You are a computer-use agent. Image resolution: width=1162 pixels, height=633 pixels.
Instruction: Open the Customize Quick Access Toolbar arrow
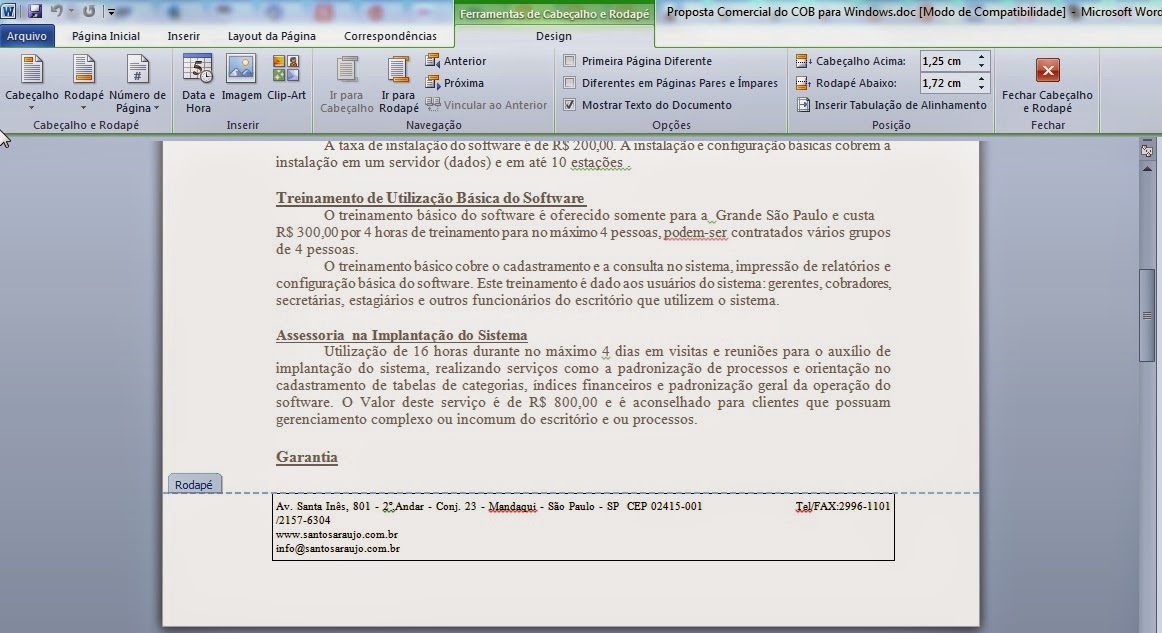(111, 12)
